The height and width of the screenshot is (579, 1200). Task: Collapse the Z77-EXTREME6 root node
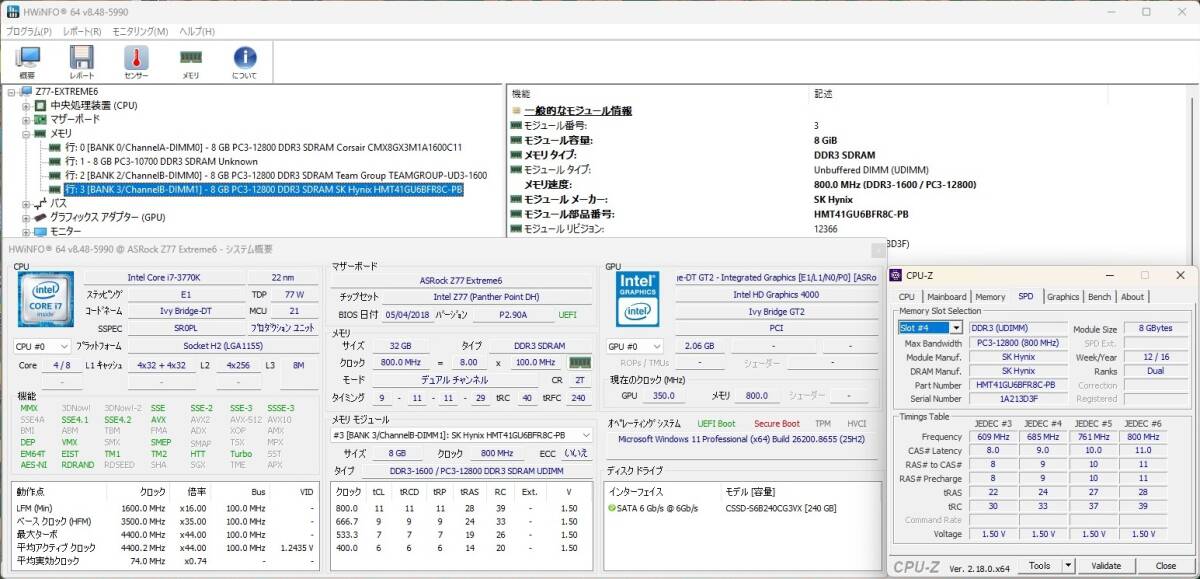[x=12, y=92]
